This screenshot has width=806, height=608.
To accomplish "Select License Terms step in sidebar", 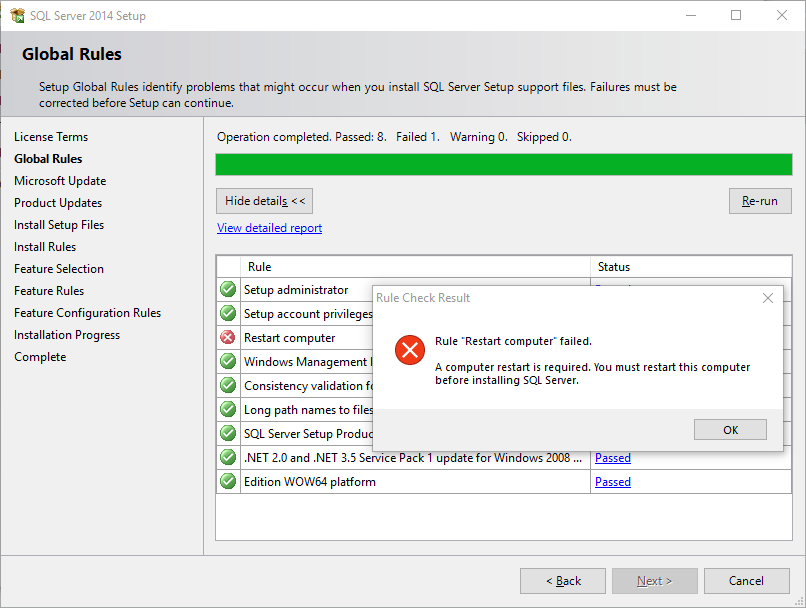I will tap(51, 137).
